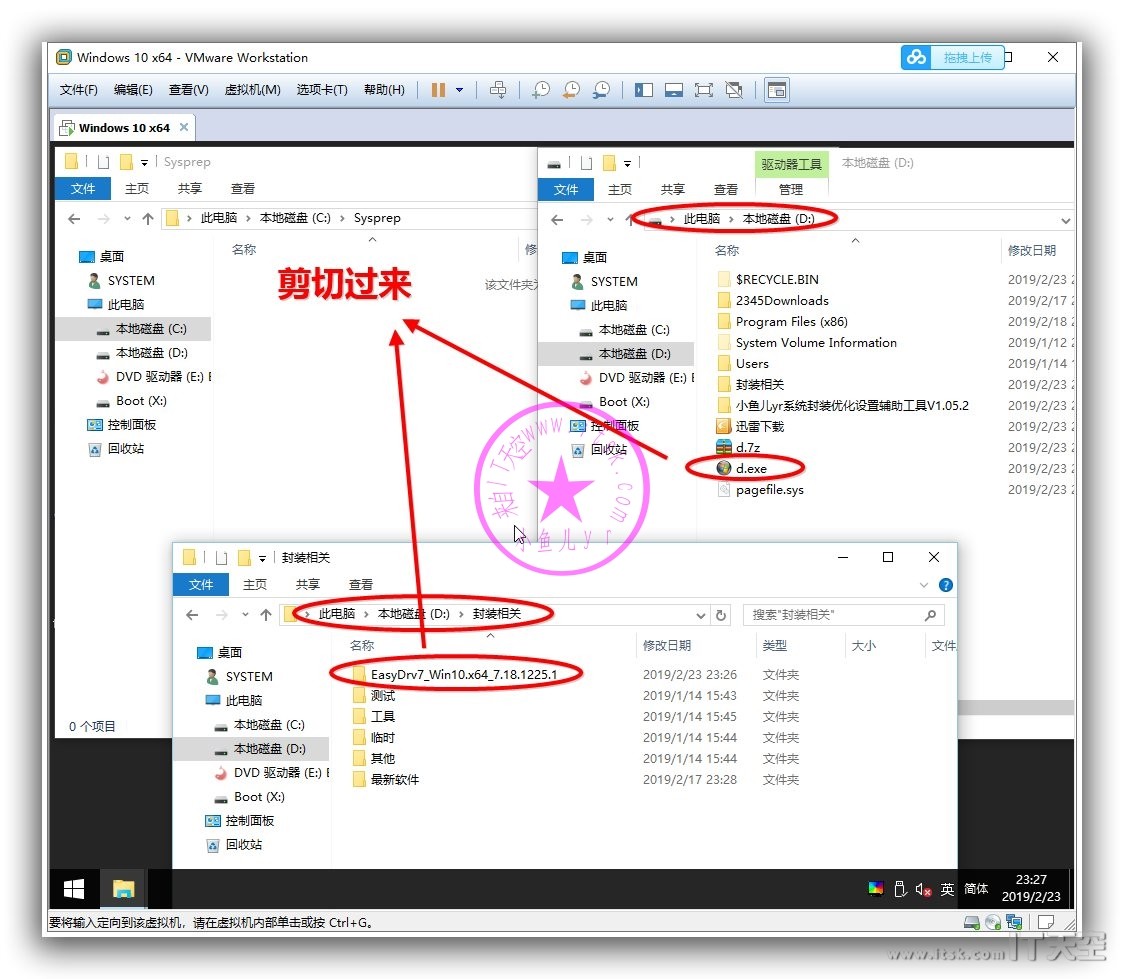This screenshot has width=1124, height=979.
Task: Open the power options dropdown arrow beside pause
Action: [459, 90]
